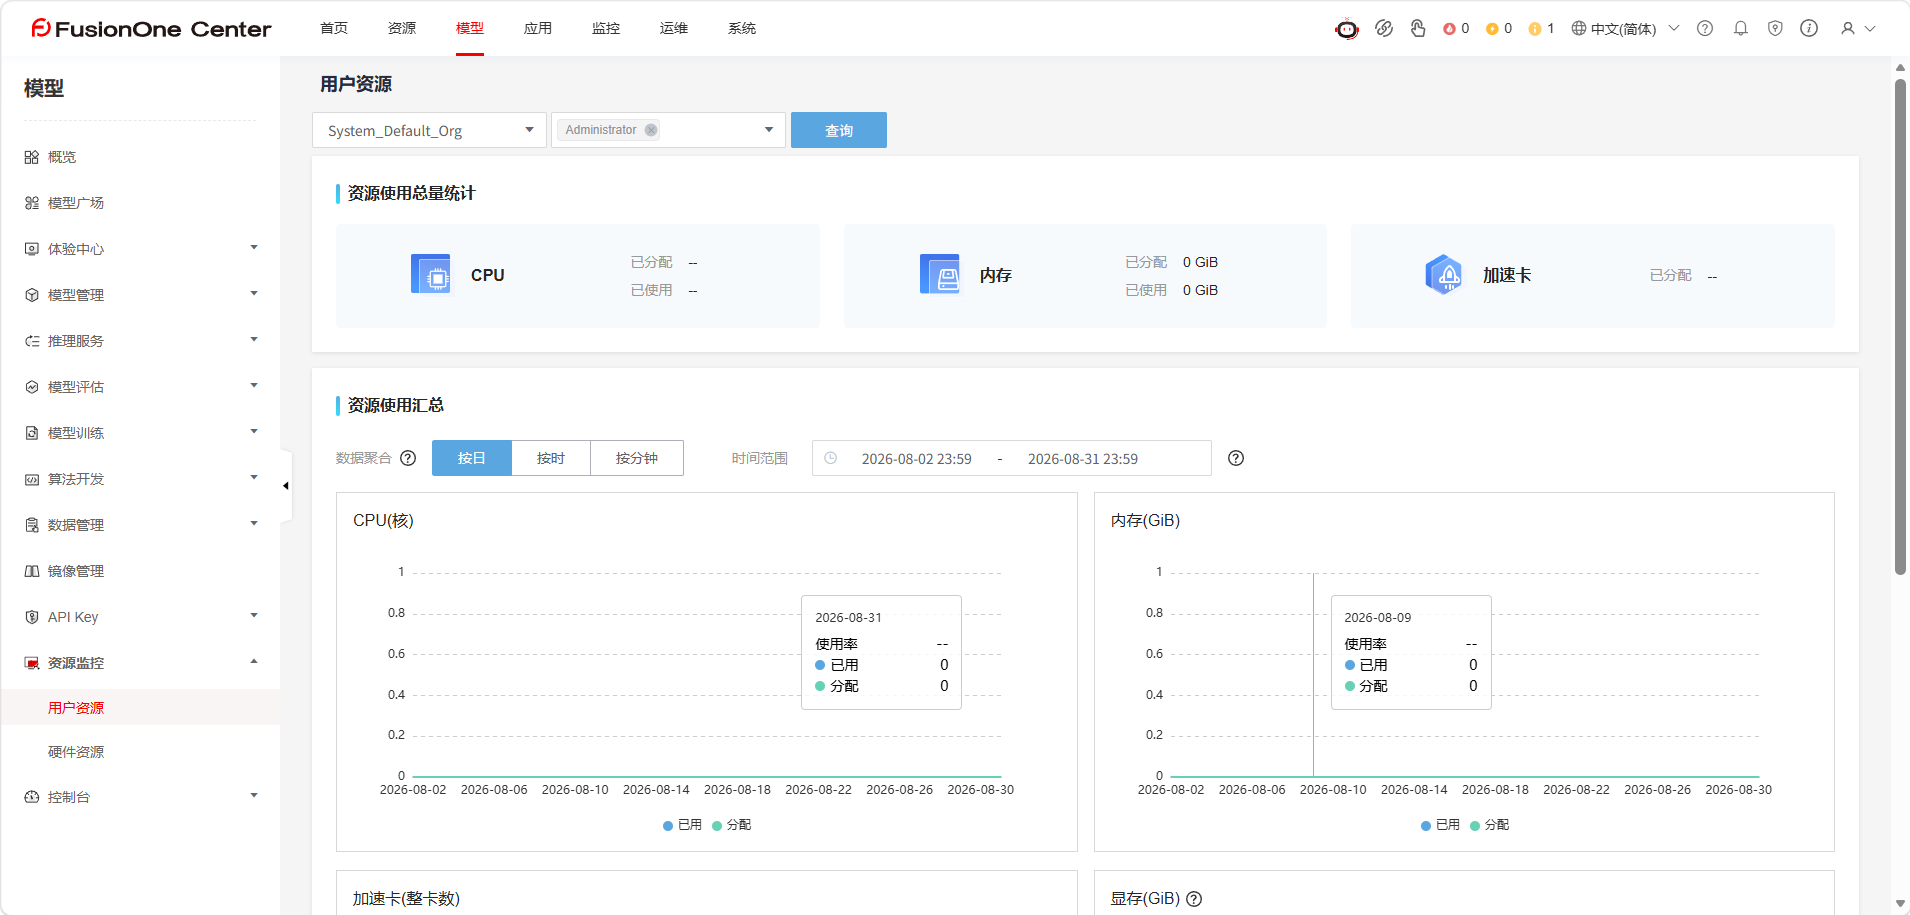Viewport: 1910px width, 915px height.
Task: Open the System_Default_Org organization dropdown
Action: (429, 130)
